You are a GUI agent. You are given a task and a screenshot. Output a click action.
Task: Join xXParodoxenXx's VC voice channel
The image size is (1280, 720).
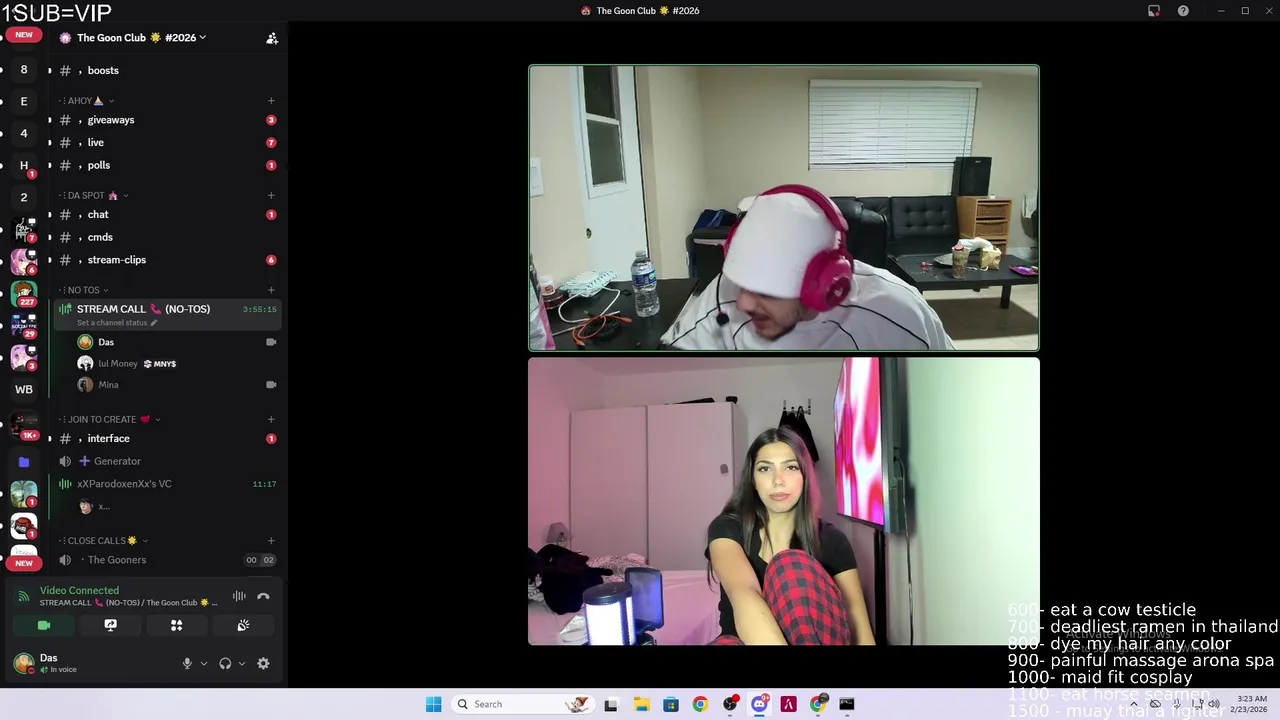(x=167, y=484)
